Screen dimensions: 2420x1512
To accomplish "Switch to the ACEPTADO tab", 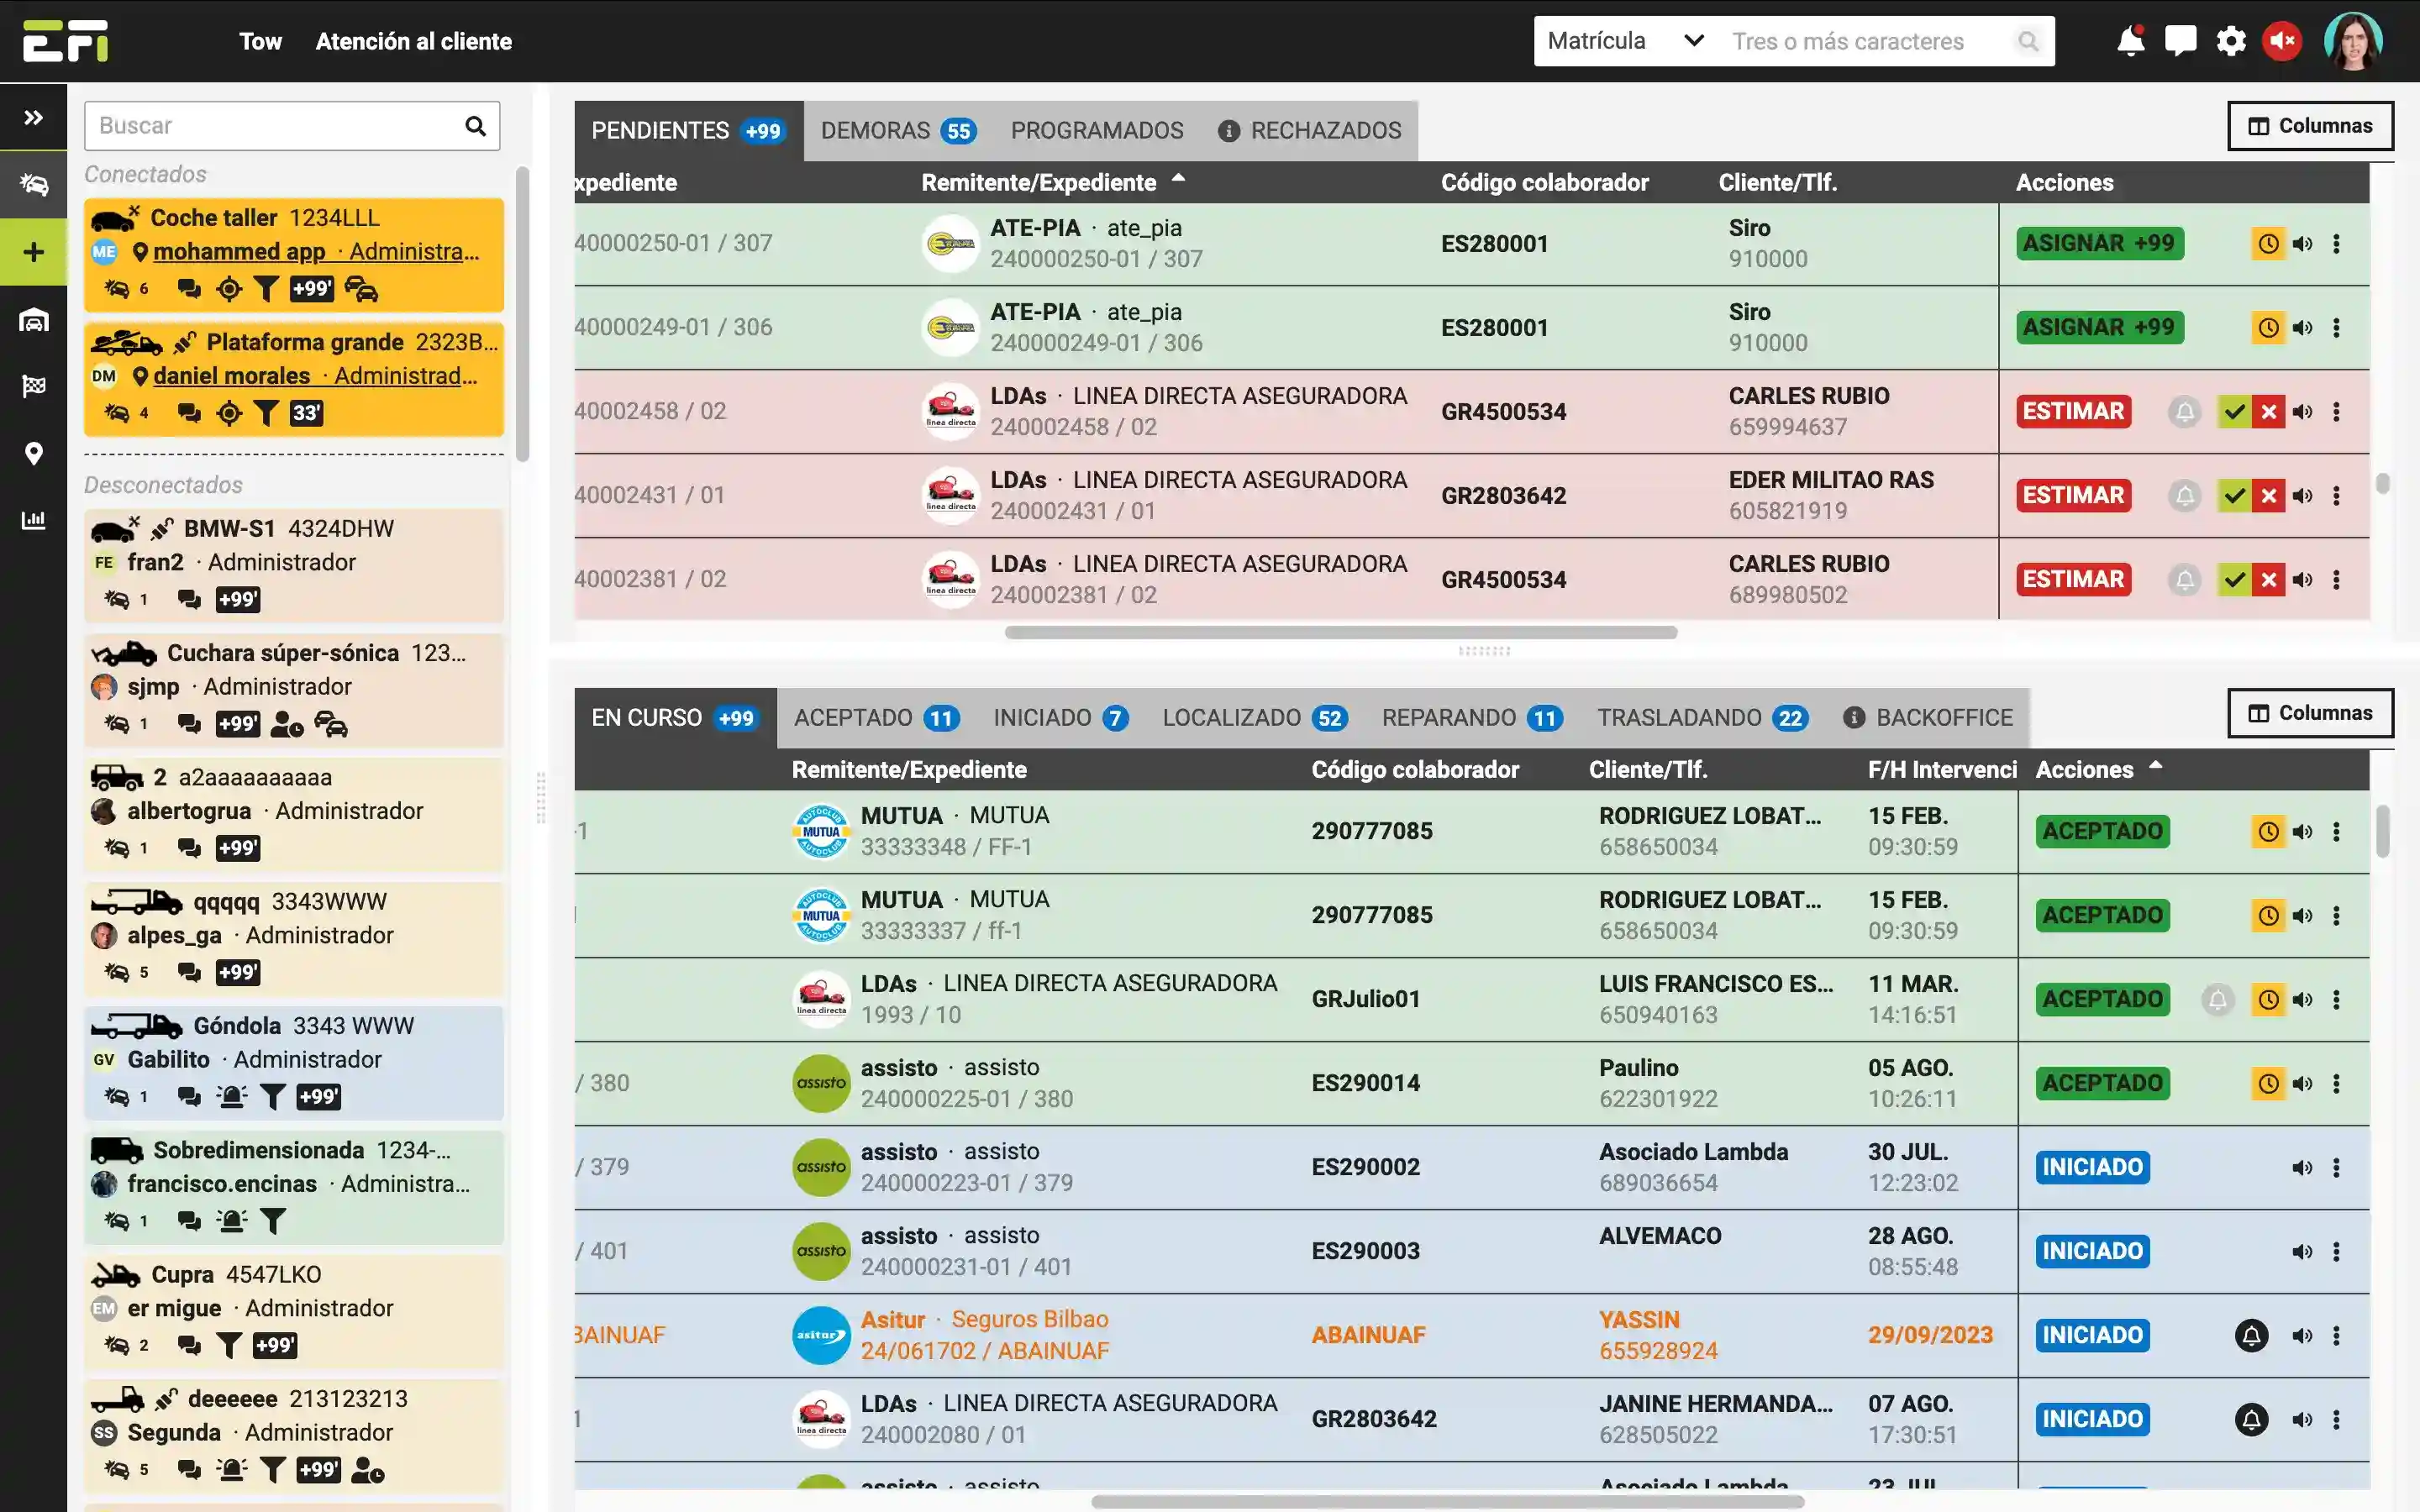I will point(876,718).
